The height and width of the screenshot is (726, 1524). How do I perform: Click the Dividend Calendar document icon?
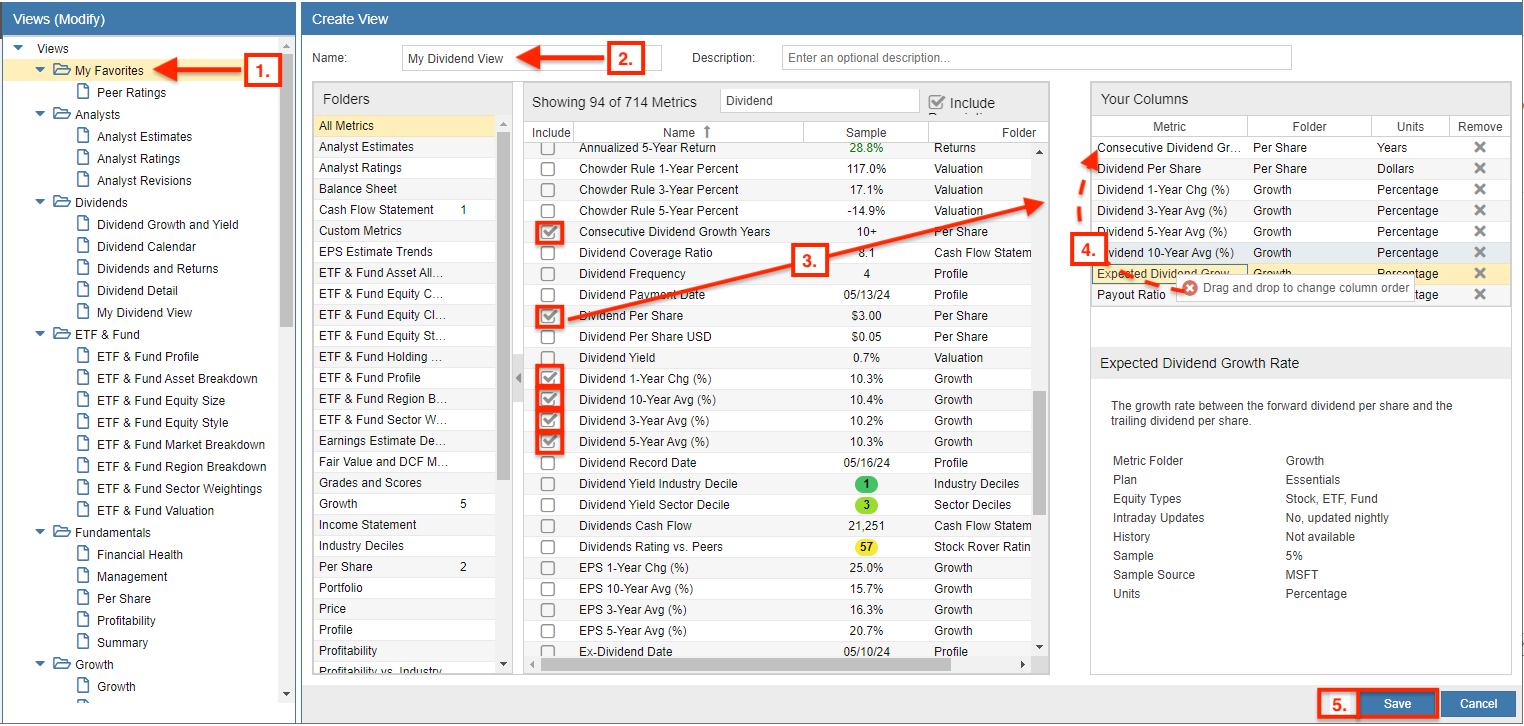click(84, 246)
